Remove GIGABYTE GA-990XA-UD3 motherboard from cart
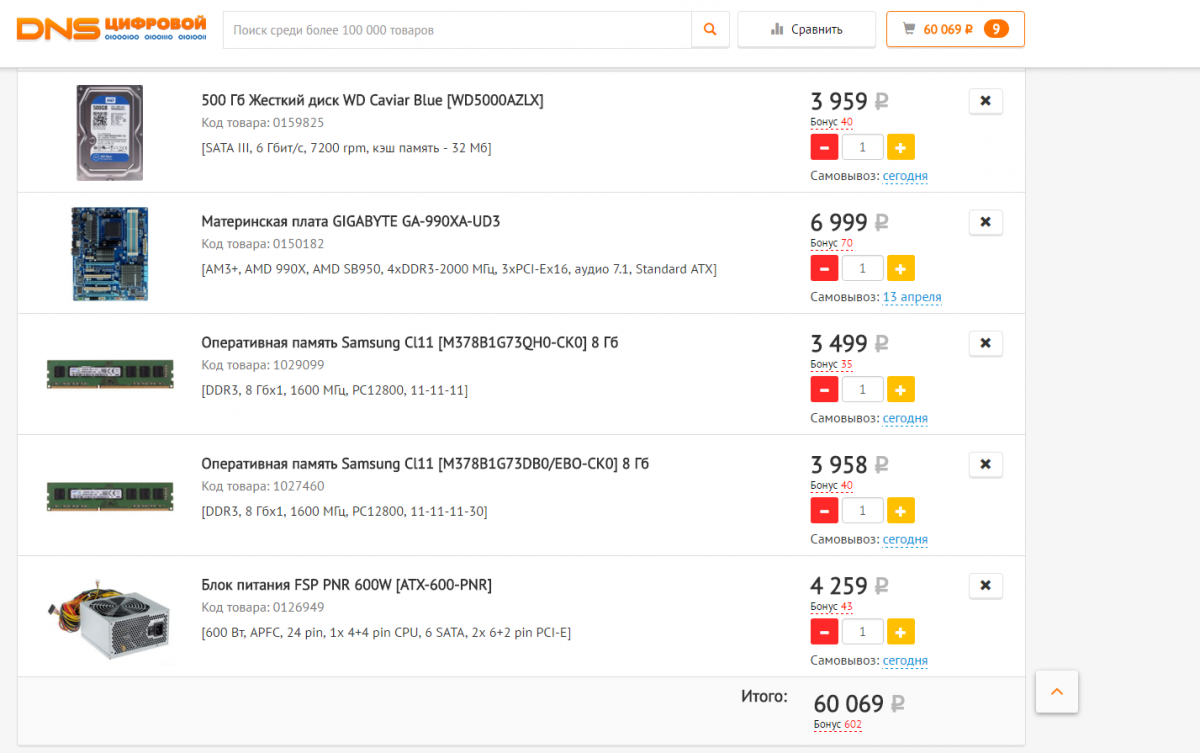The height and width of the screenshot is (753, 1200). (986, 222)
